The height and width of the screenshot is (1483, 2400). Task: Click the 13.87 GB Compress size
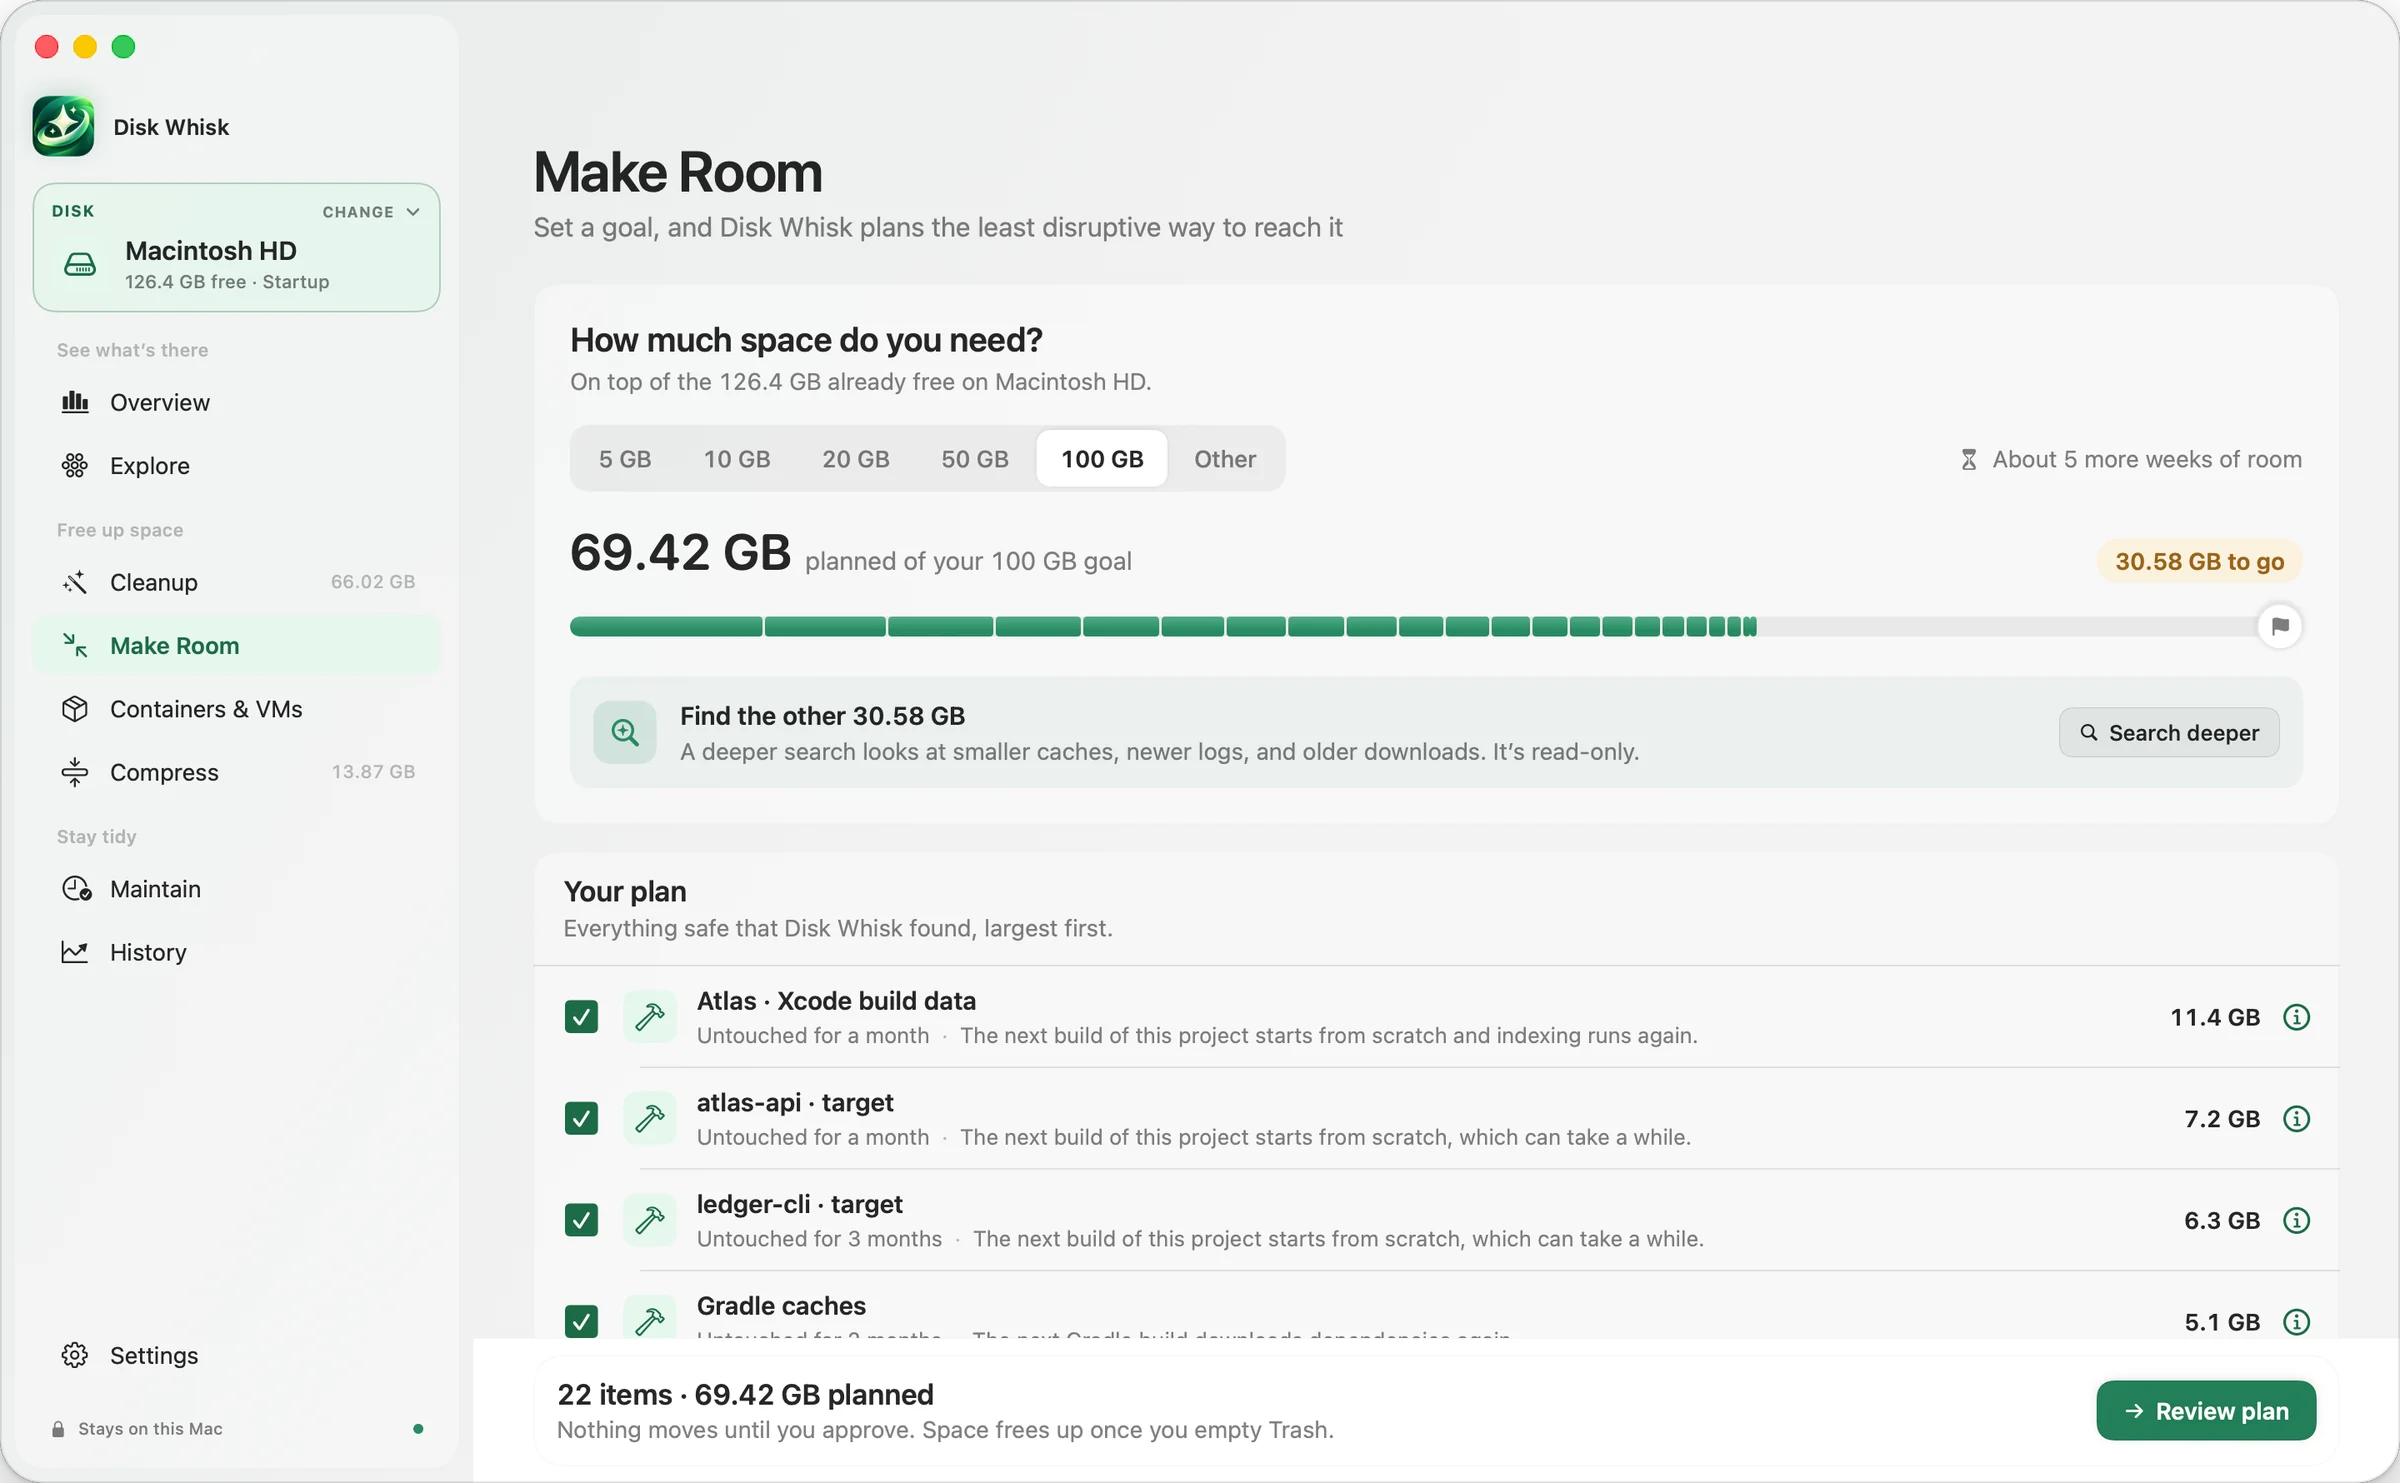pos(373,772)
